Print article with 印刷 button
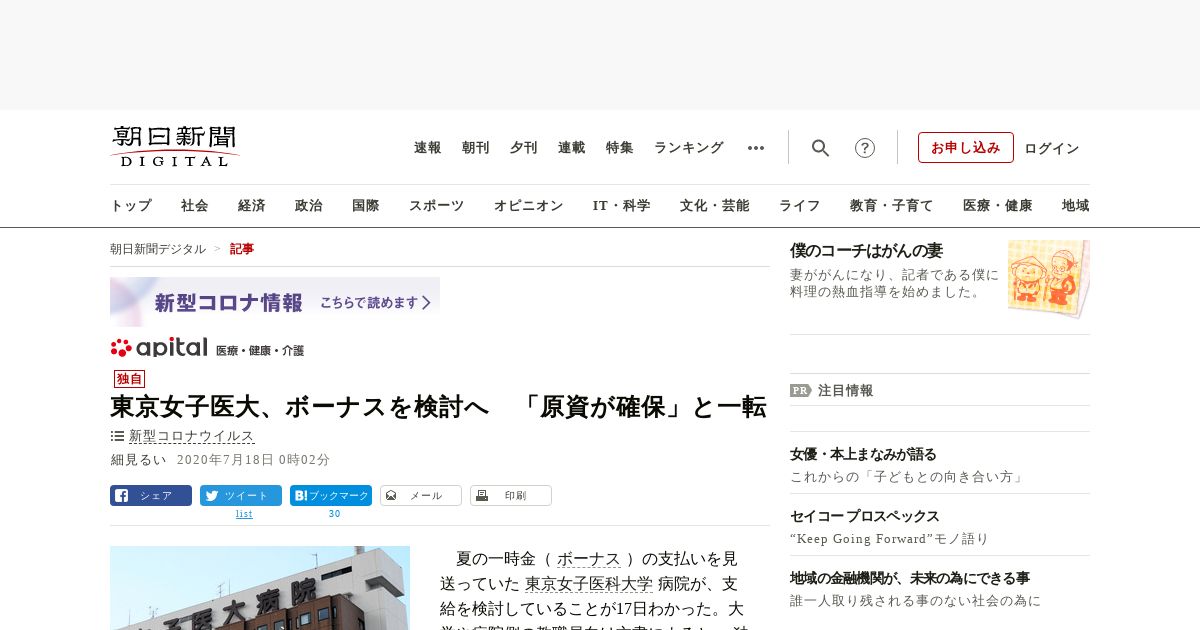The image size is (1200, 630). click(x=511, y=495)
